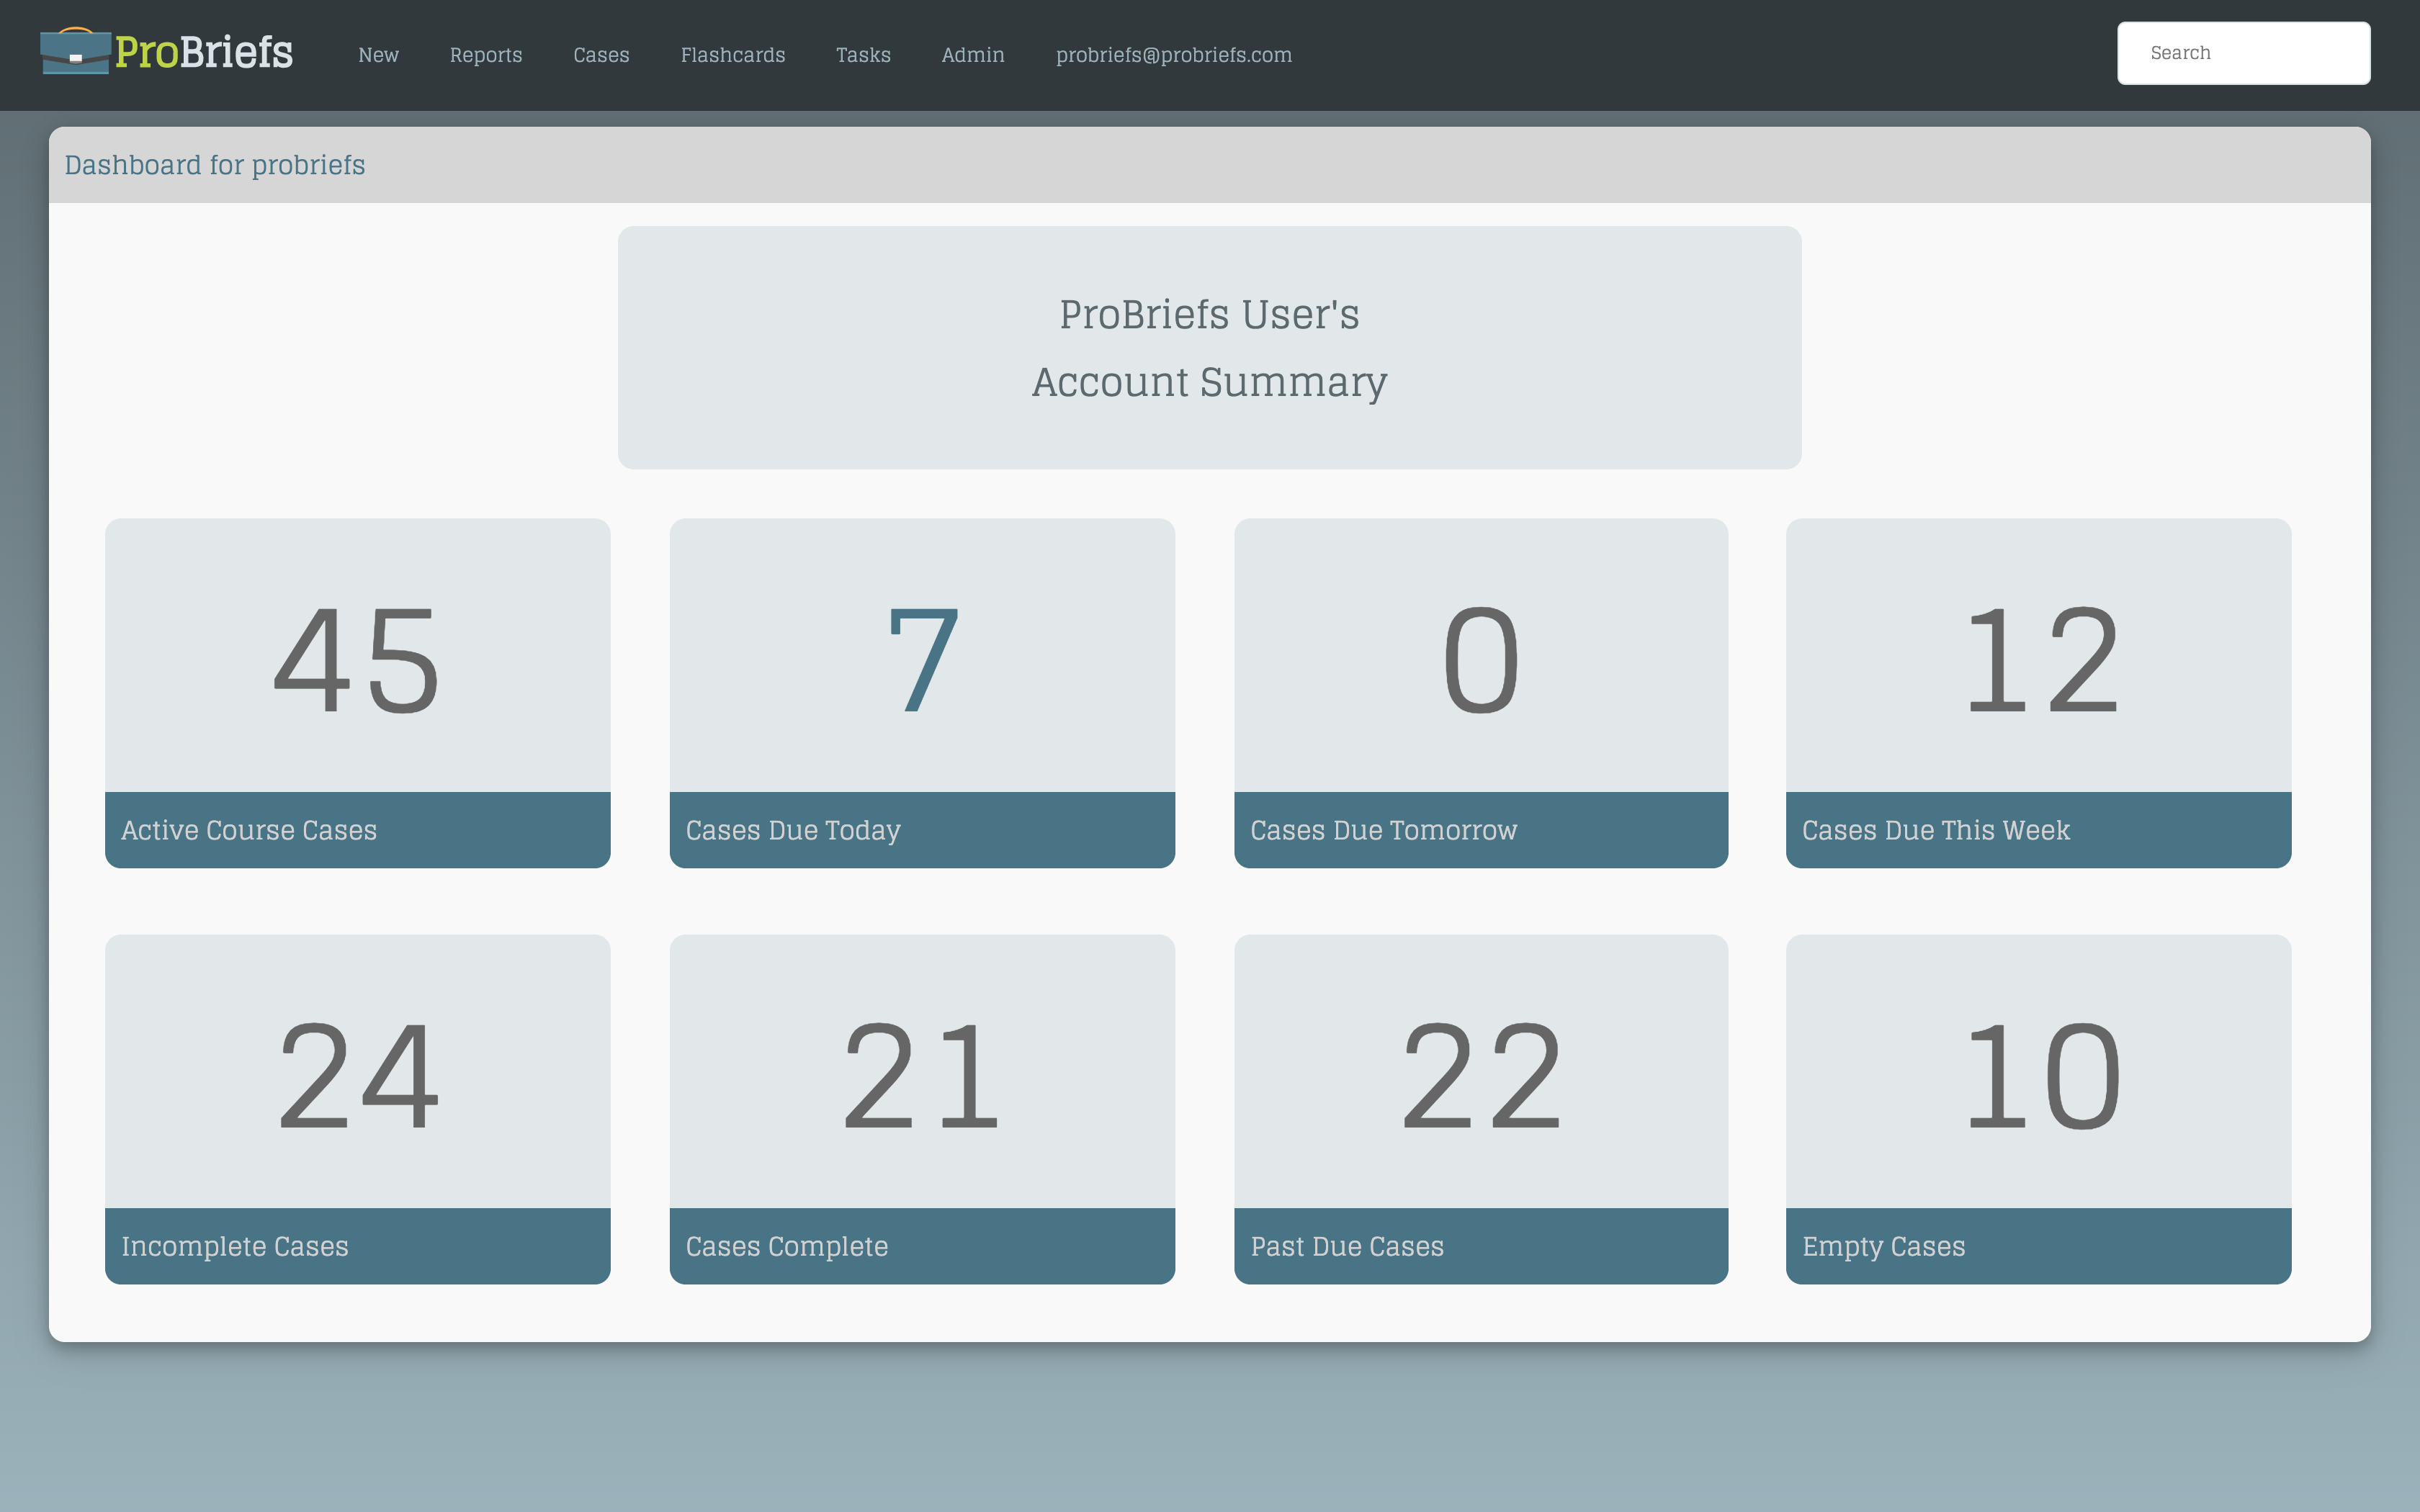View the Tasks page
Viewport: 2420px width, 1512px height.
pyautogui.click(x=863, y=55)
